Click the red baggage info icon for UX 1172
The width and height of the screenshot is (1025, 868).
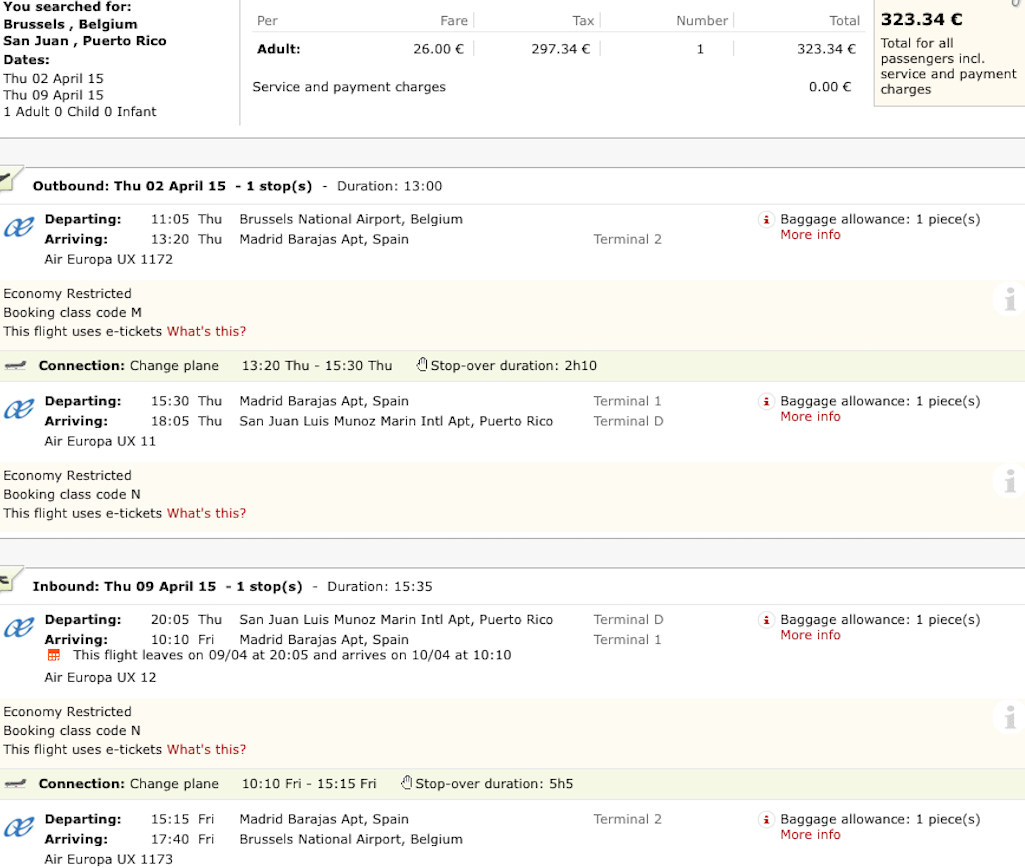[x=766, y=220]
